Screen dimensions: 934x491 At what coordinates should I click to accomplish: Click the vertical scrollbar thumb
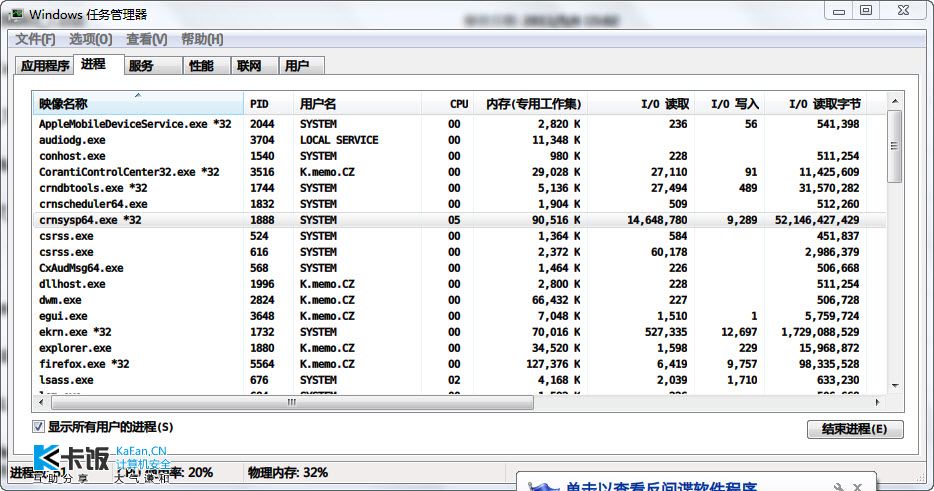pyautogui.click(x=895, y=146)
